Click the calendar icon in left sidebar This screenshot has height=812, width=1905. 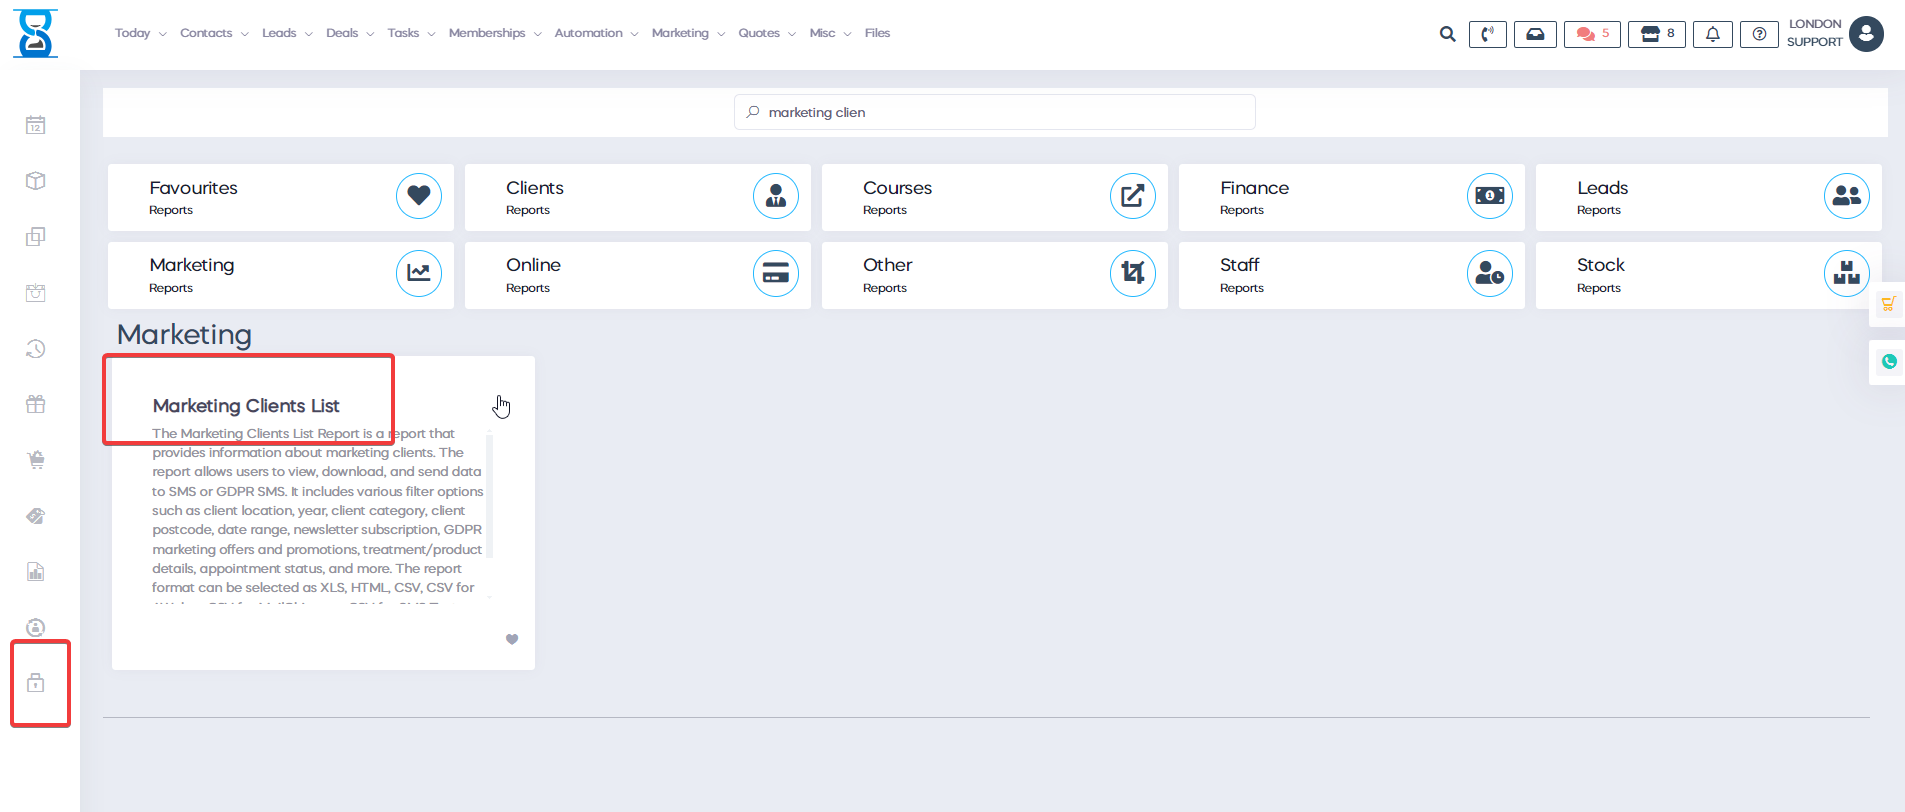tap(36, 125)
